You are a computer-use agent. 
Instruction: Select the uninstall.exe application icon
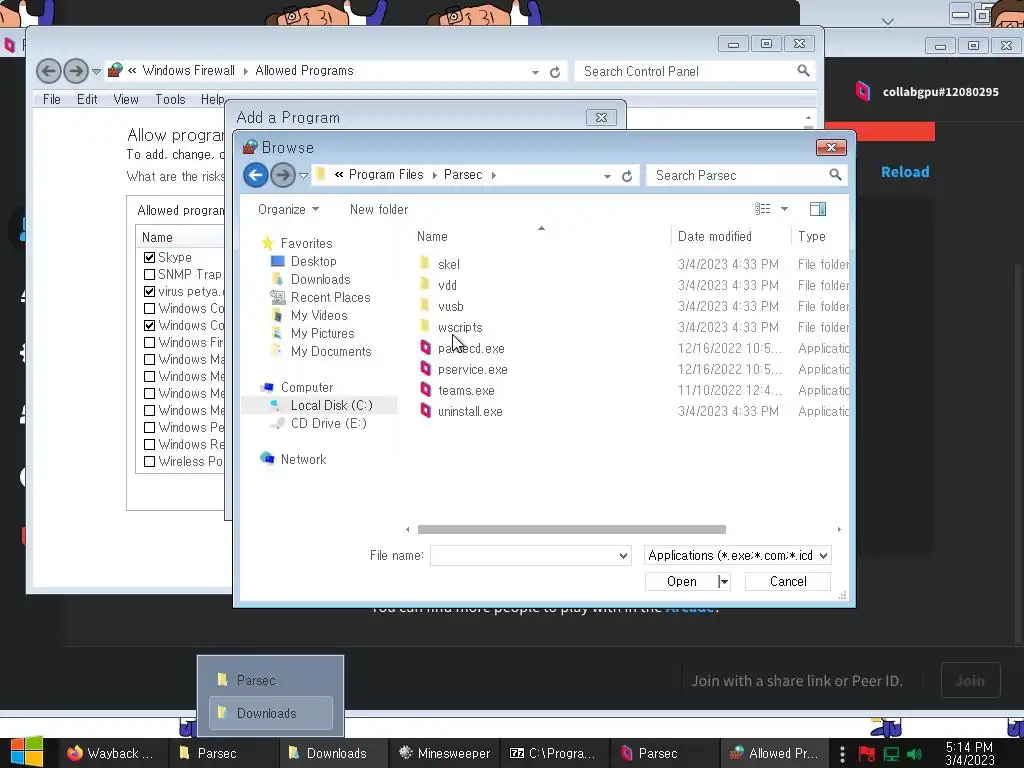tap(426, 411)
